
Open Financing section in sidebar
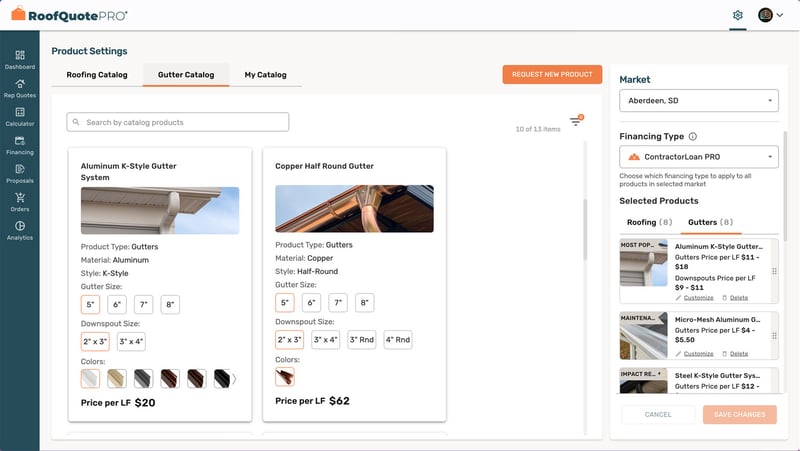click(19, 145)
